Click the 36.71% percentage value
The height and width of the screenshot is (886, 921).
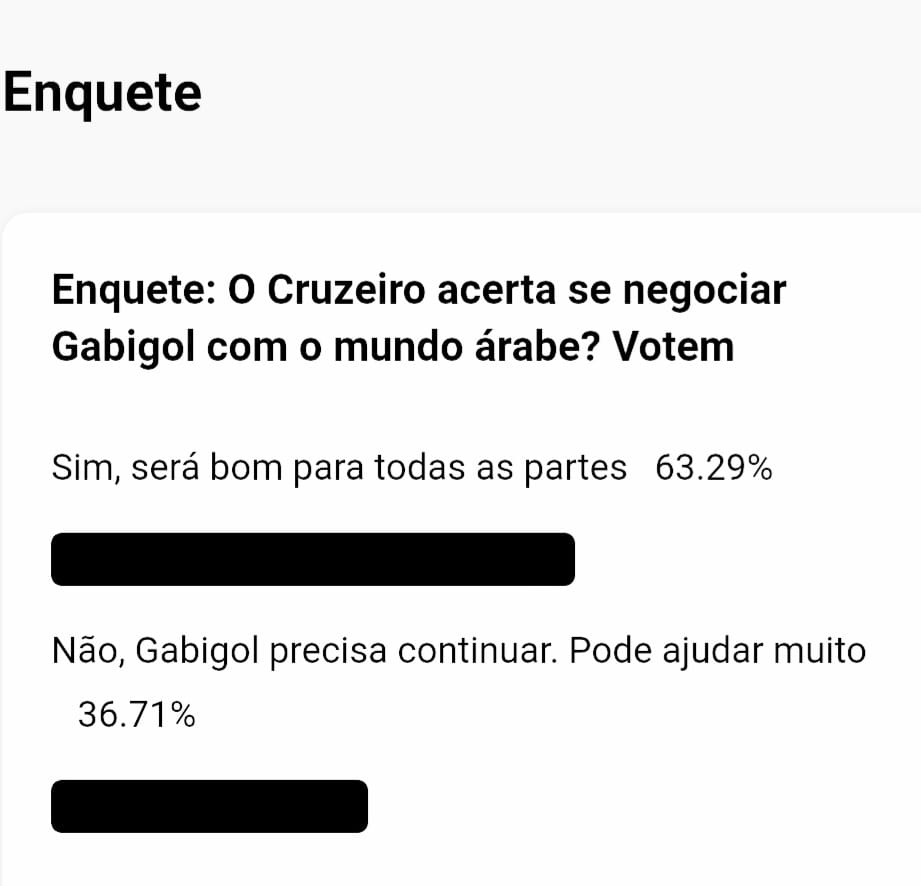pyautogui.click(x=136, y=716)
